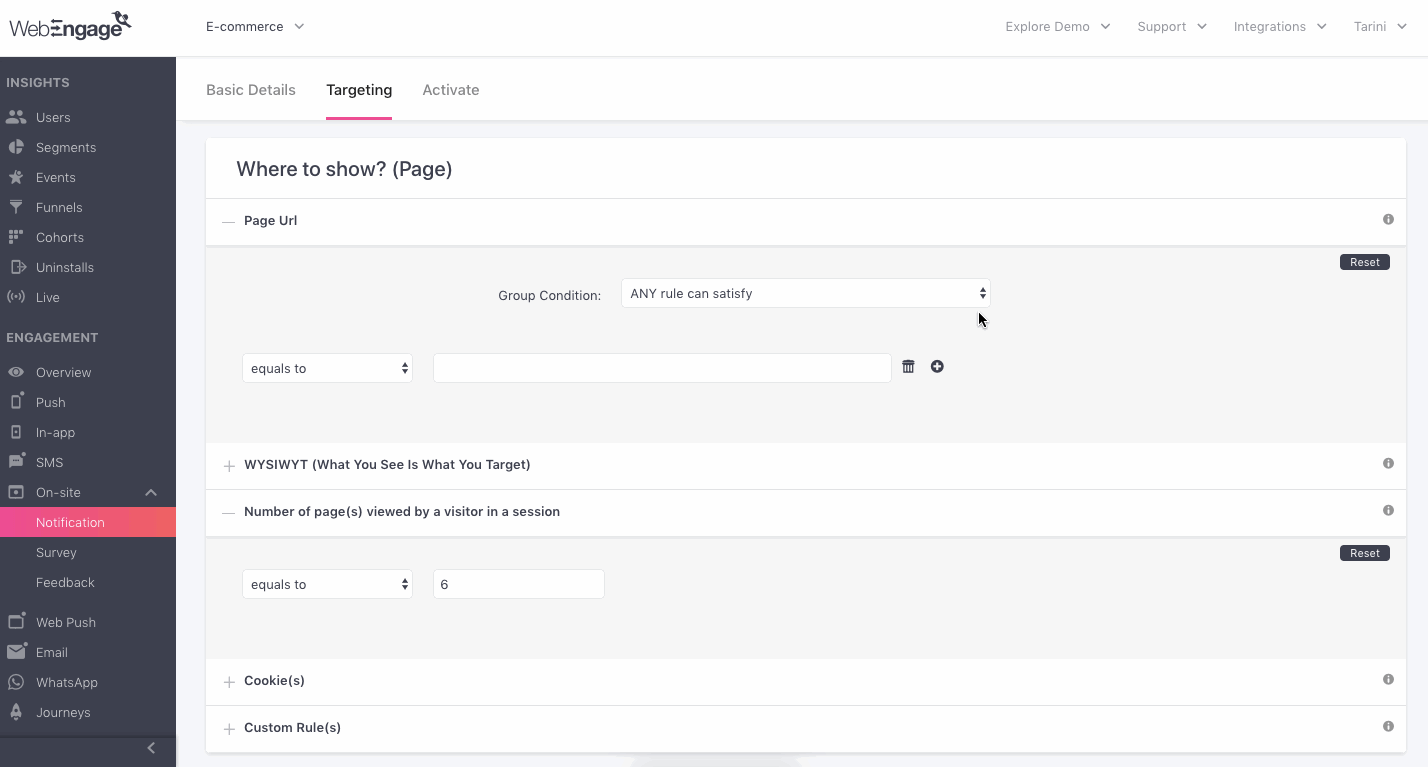Open the Web Push icon
This screenshot has width=1428, height=767.
(x=15, y=622)
